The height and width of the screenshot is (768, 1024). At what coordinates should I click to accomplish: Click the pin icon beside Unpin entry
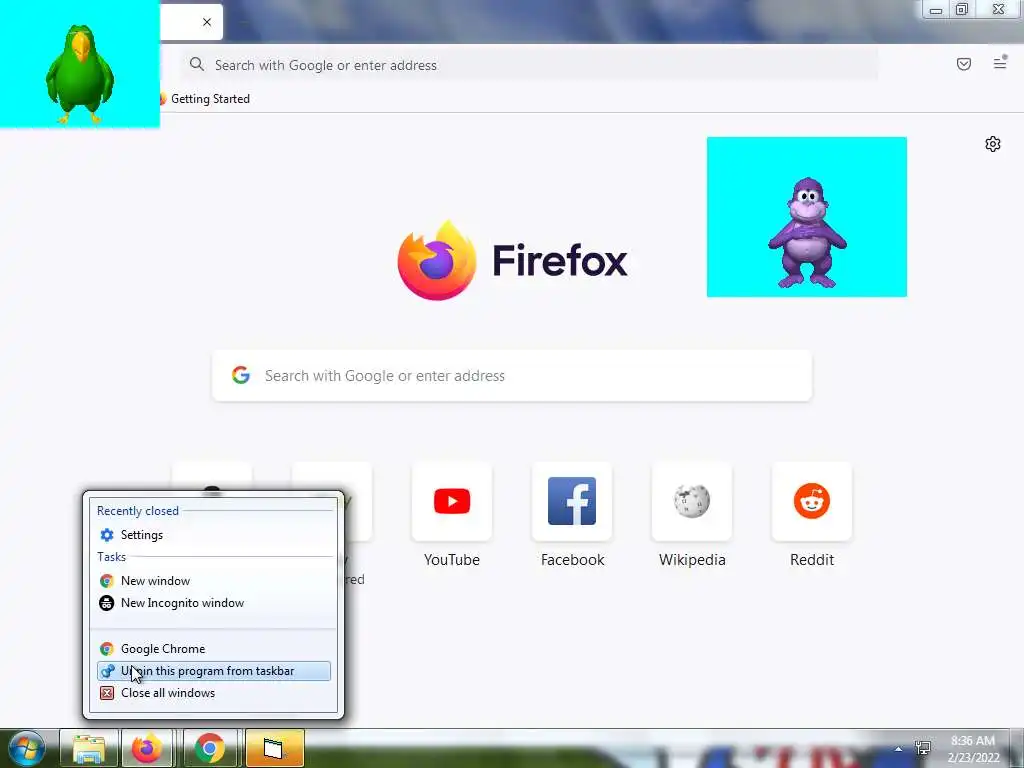[x=107, y=671]
